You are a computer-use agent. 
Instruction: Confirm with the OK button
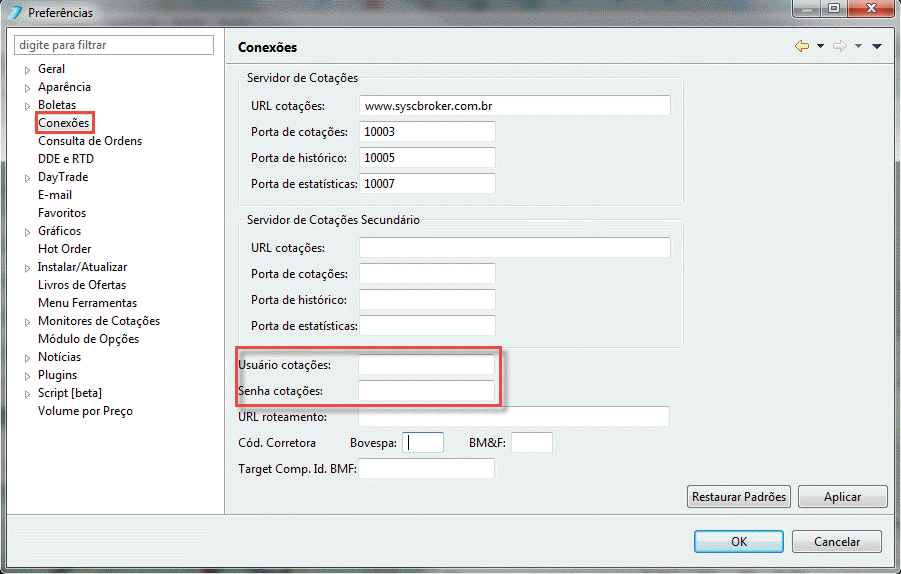pyautogui.click(x=738, y=541)
